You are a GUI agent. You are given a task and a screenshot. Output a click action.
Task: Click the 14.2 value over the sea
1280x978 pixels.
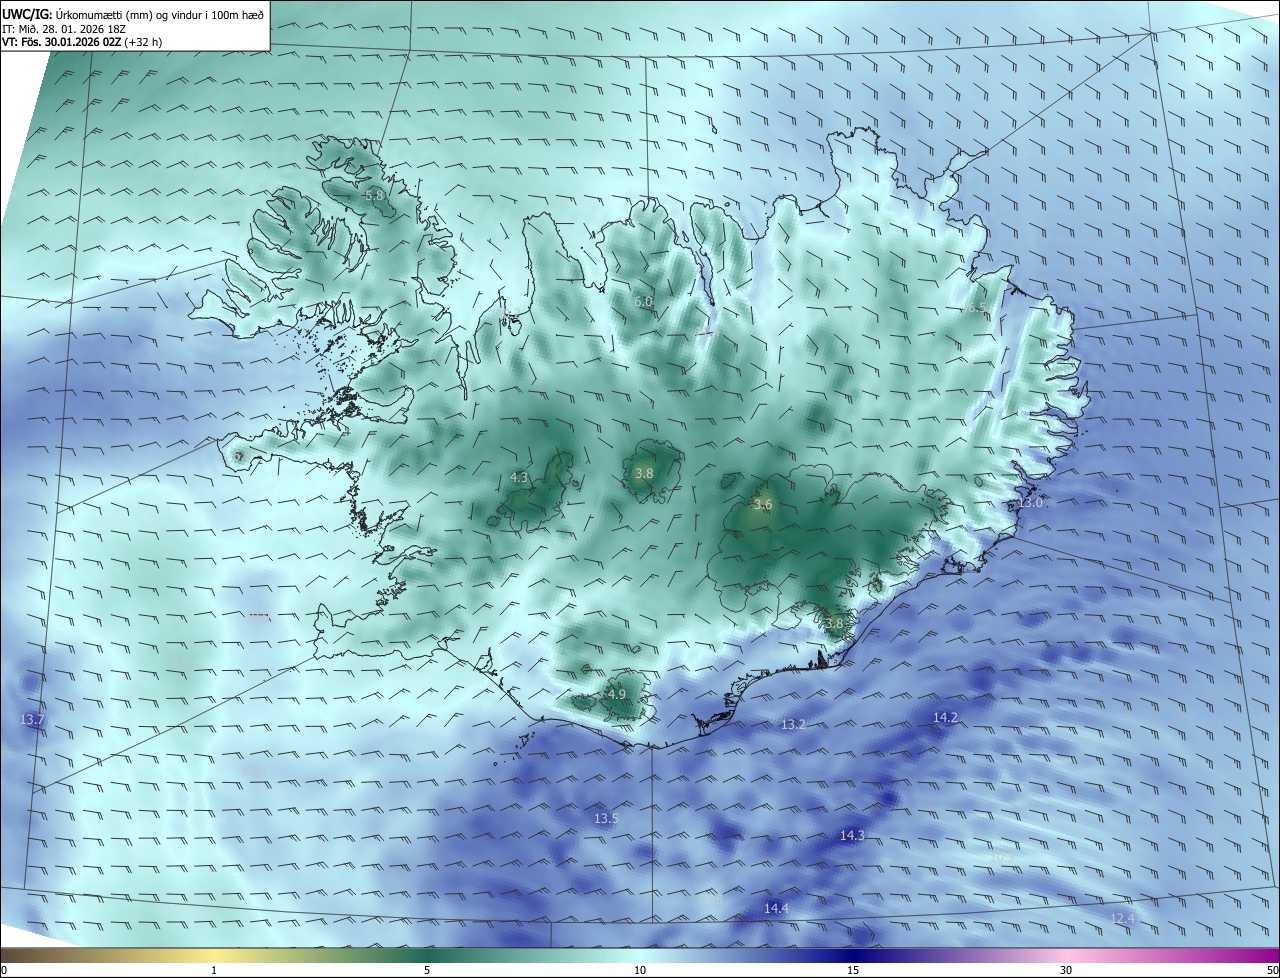point(945,717)
